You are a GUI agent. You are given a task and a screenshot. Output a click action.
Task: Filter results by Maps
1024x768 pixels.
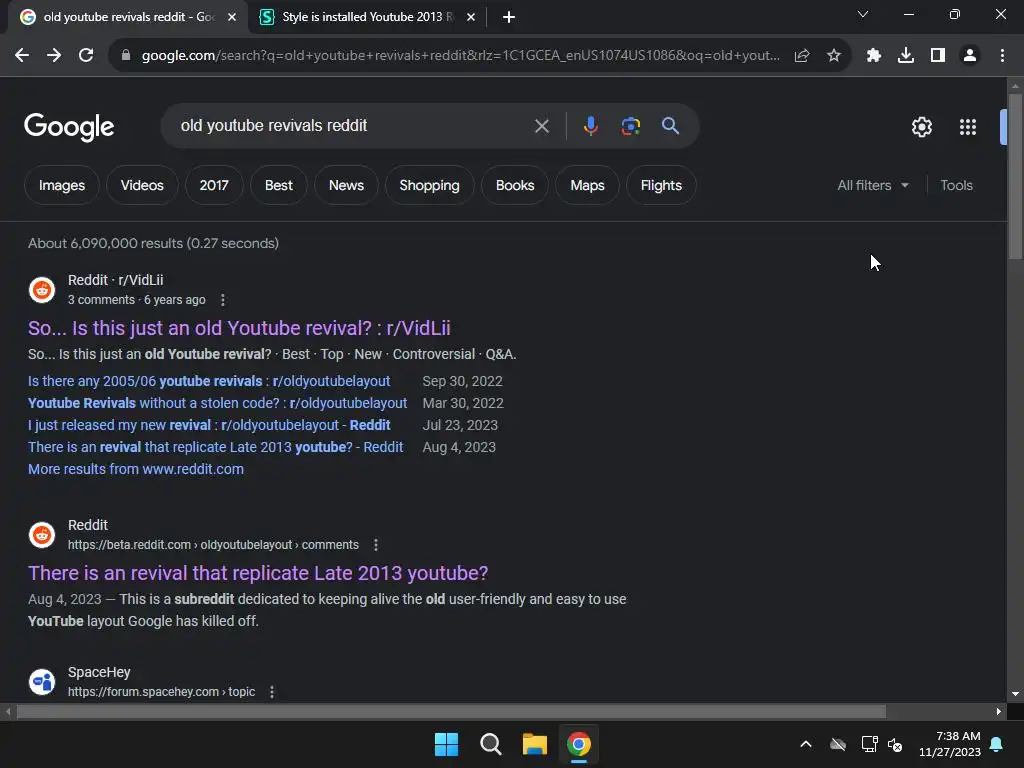(x=587, y=185)
